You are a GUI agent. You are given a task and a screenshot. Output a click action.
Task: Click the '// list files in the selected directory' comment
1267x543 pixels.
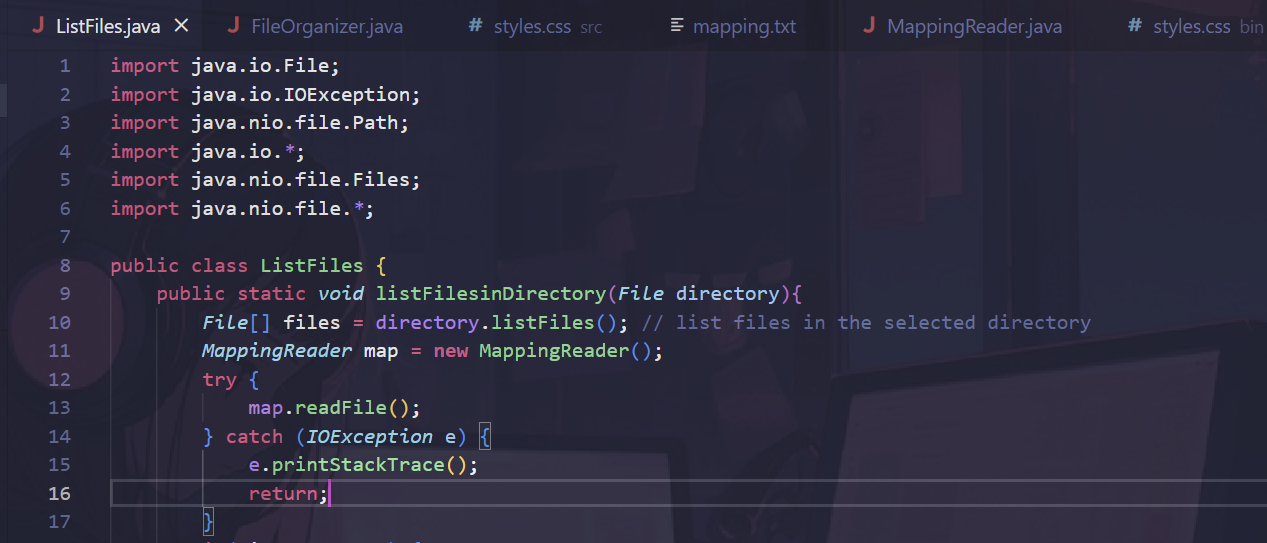867,323
